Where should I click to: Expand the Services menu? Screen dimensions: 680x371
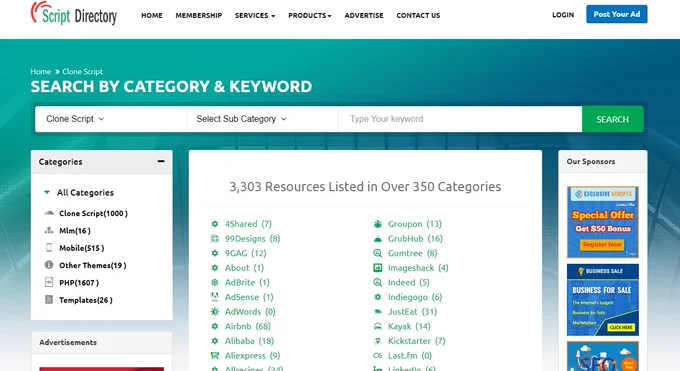click(255, 15)
